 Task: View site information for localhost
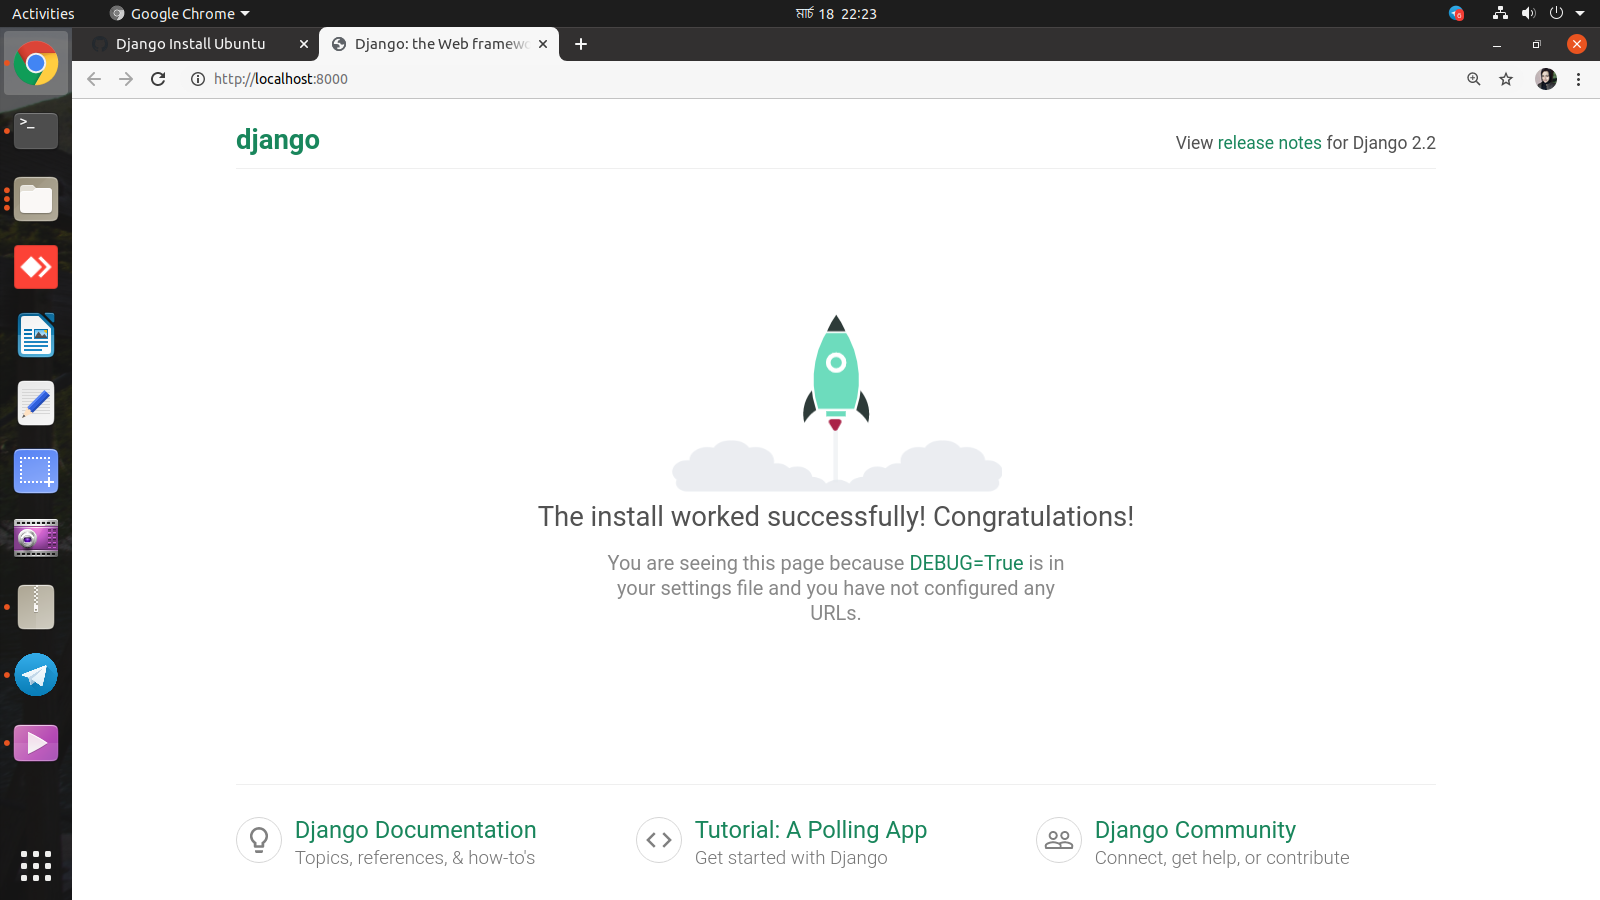198,79
